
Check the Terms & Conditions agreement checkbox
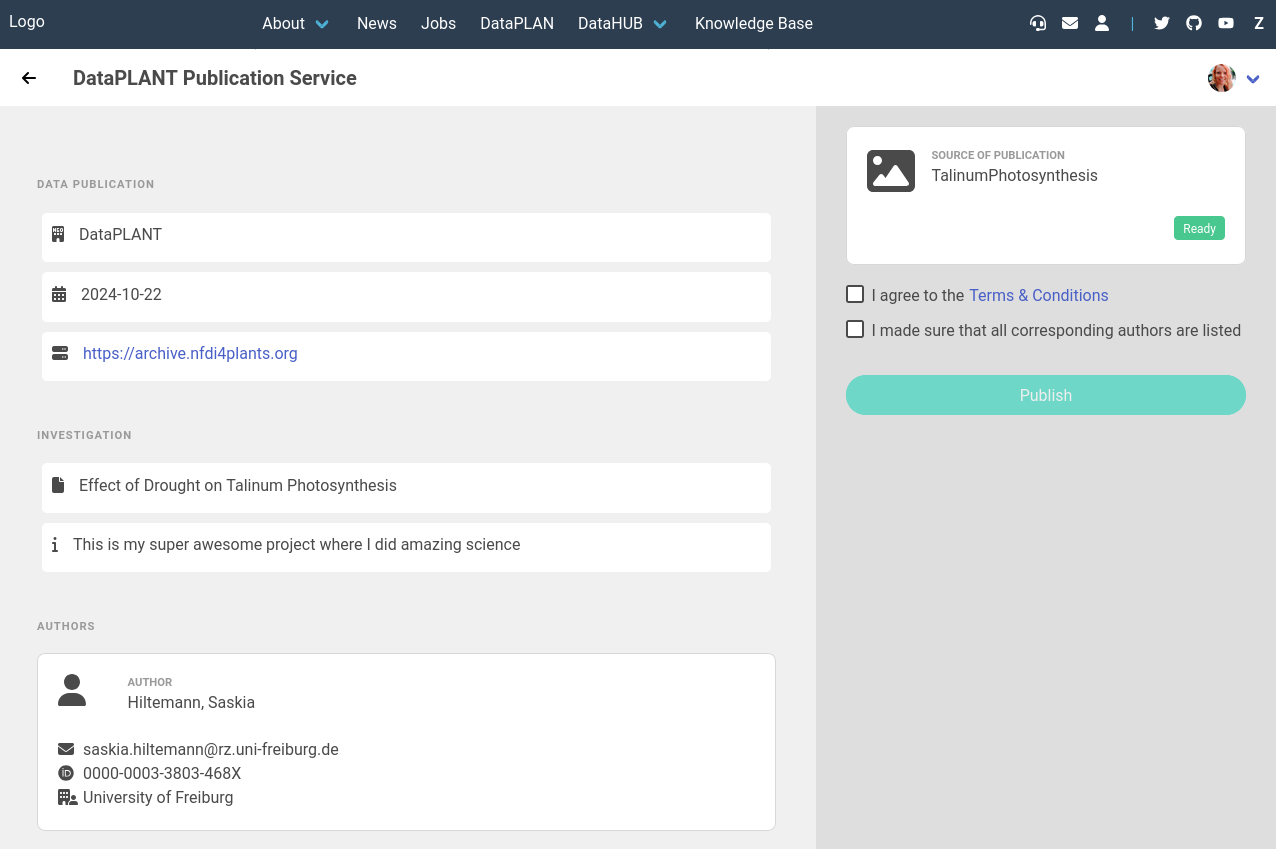pos(855,294)
